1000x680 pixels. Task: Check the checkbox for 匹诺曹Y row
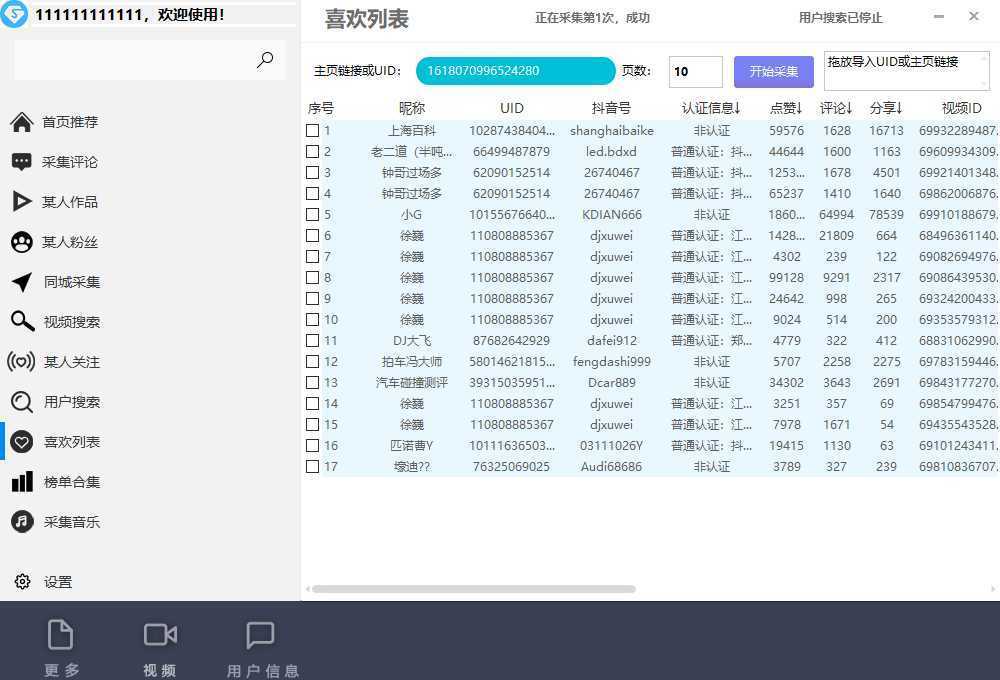[313, 445]
